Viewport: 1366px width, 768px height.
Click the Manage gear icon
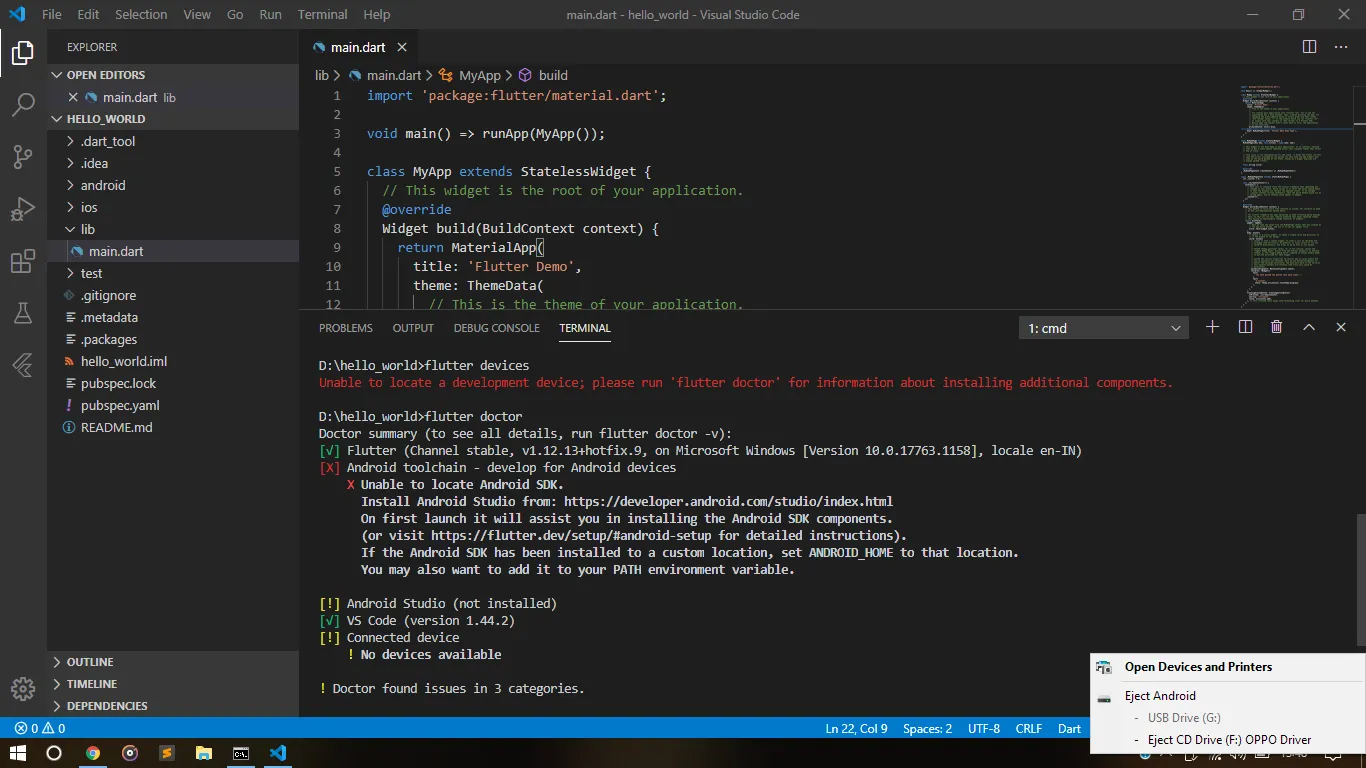tap(23, 689)
